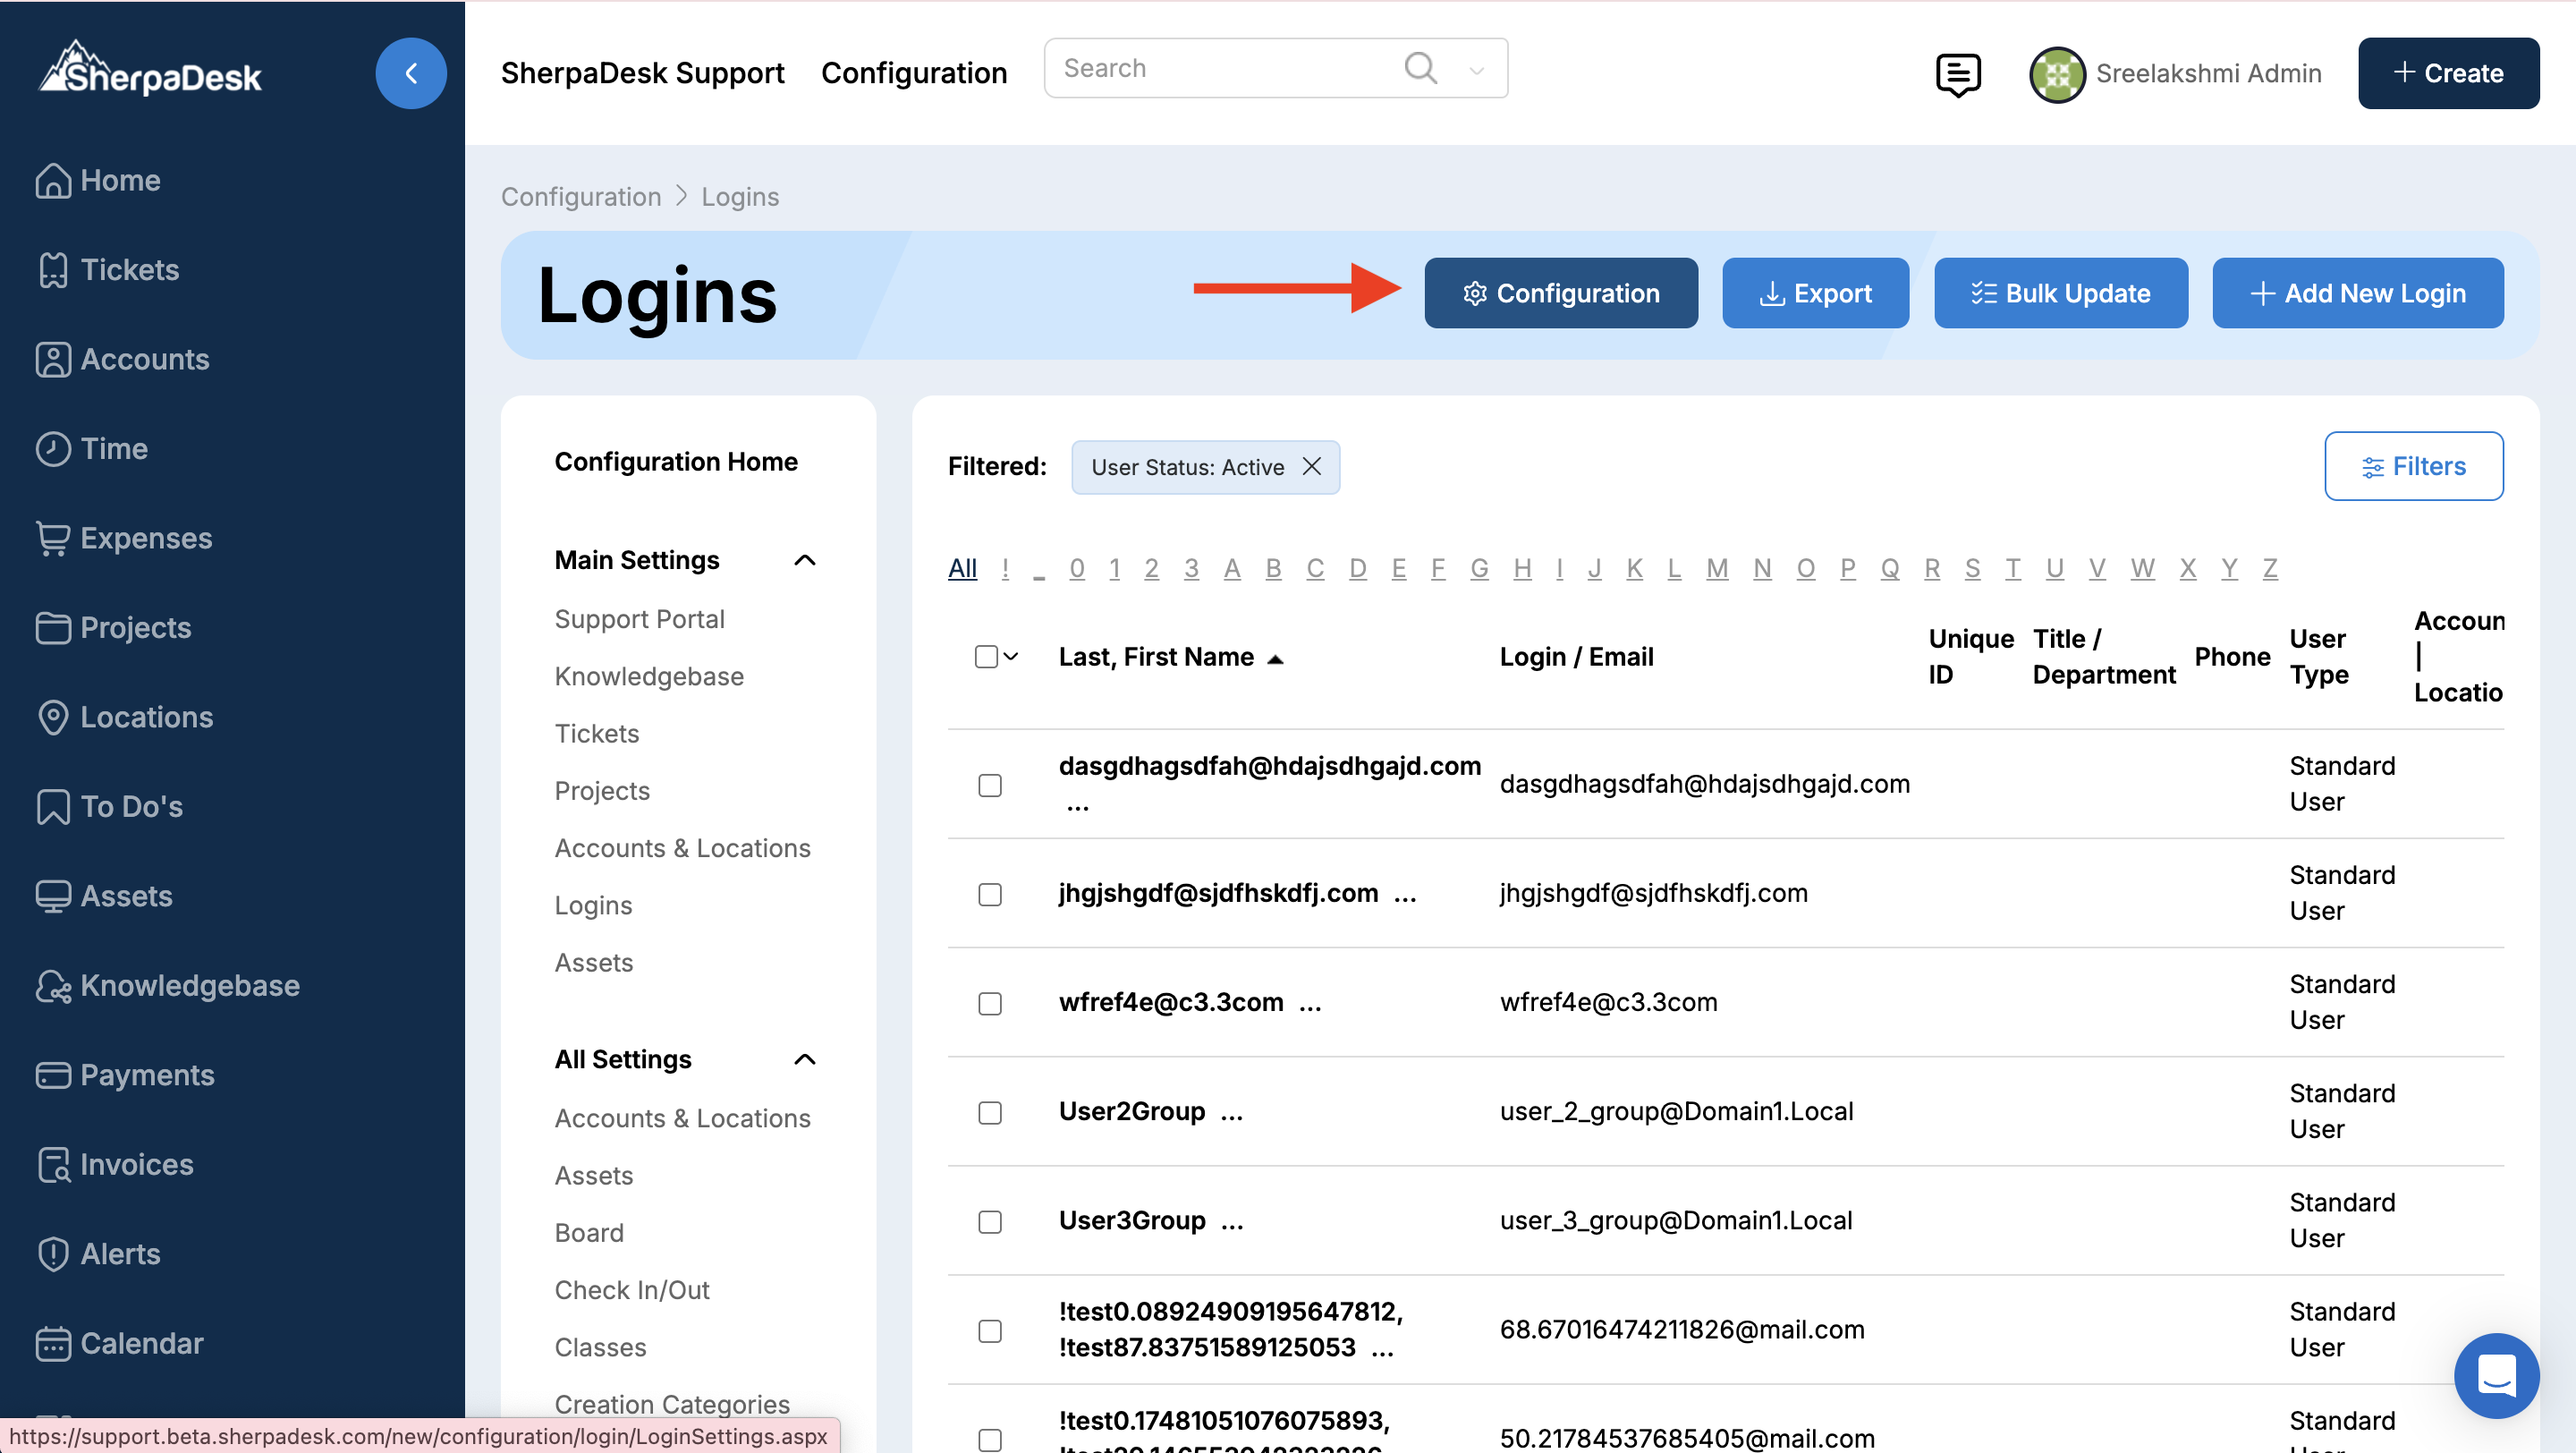Select the User2Group row checkbox
Image resolution: width=2576 pixels, height=1453 pixels.
(x=990, y=1112)
